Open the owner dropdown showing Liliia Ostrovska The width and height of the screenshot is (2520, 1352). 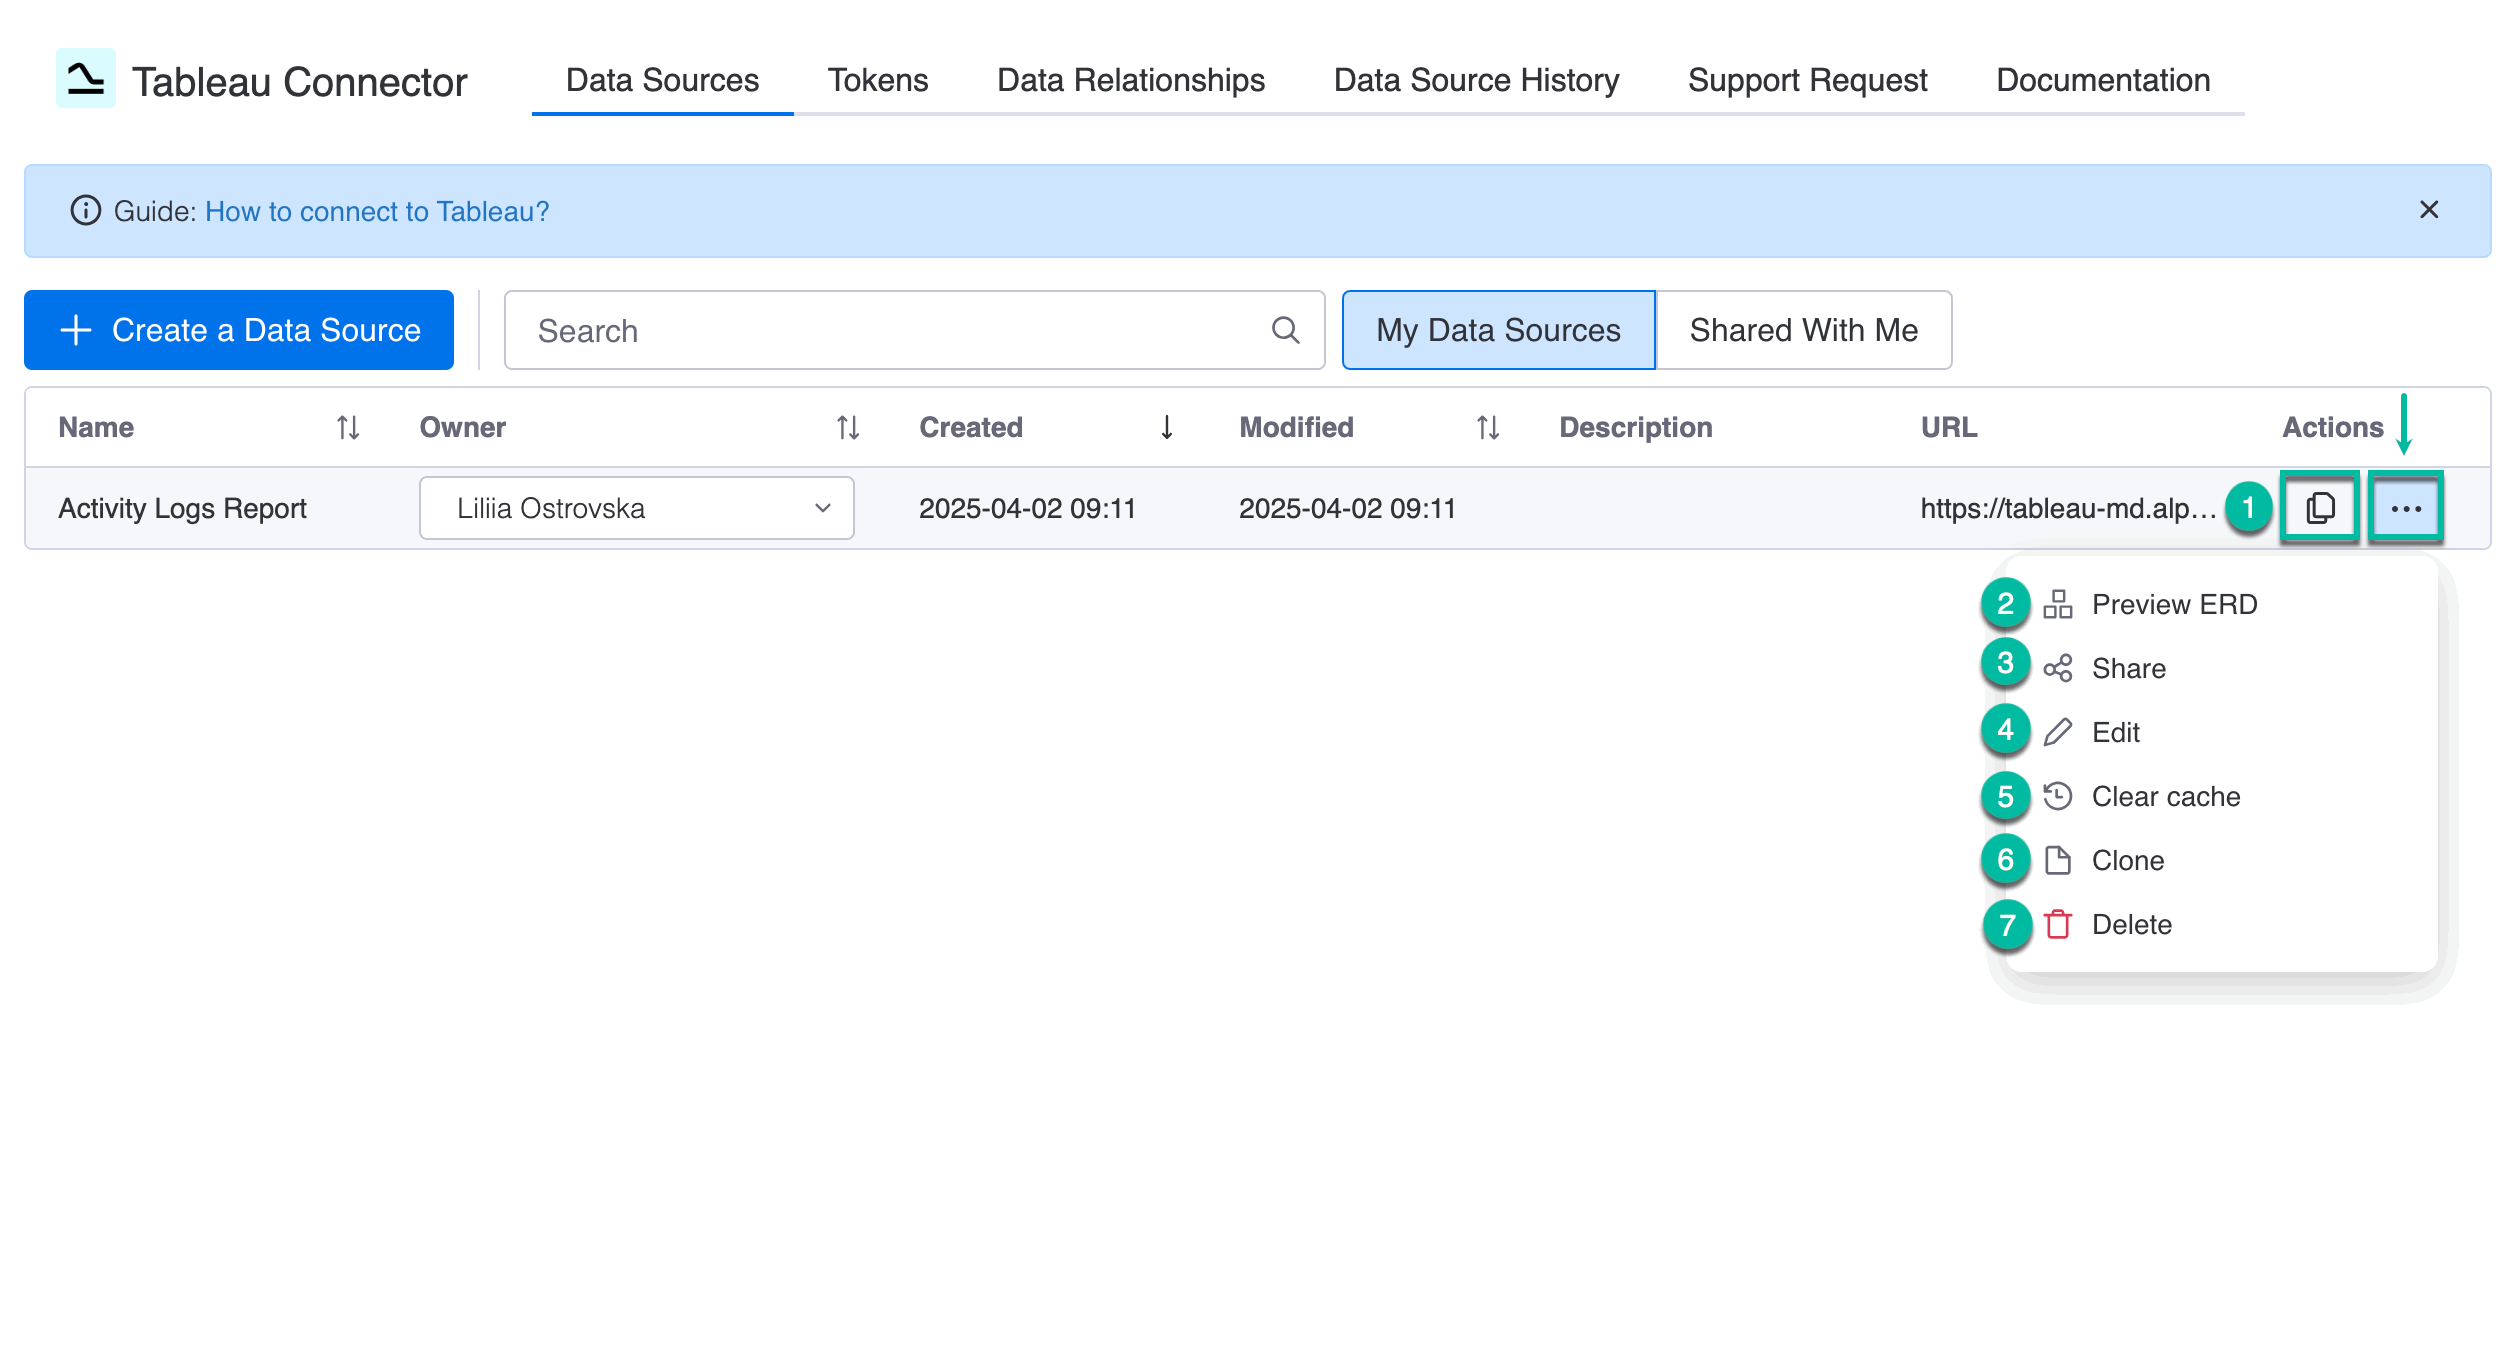point(824,508)
